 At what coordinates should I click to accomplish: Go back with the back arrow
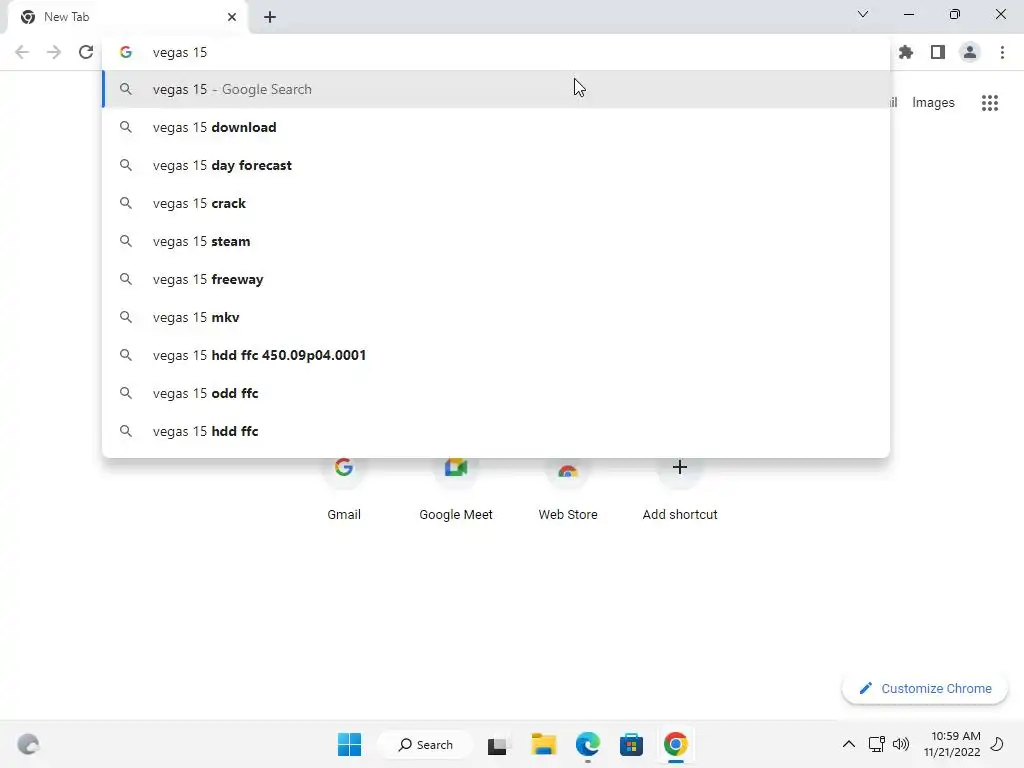click(x=22, y=52)
